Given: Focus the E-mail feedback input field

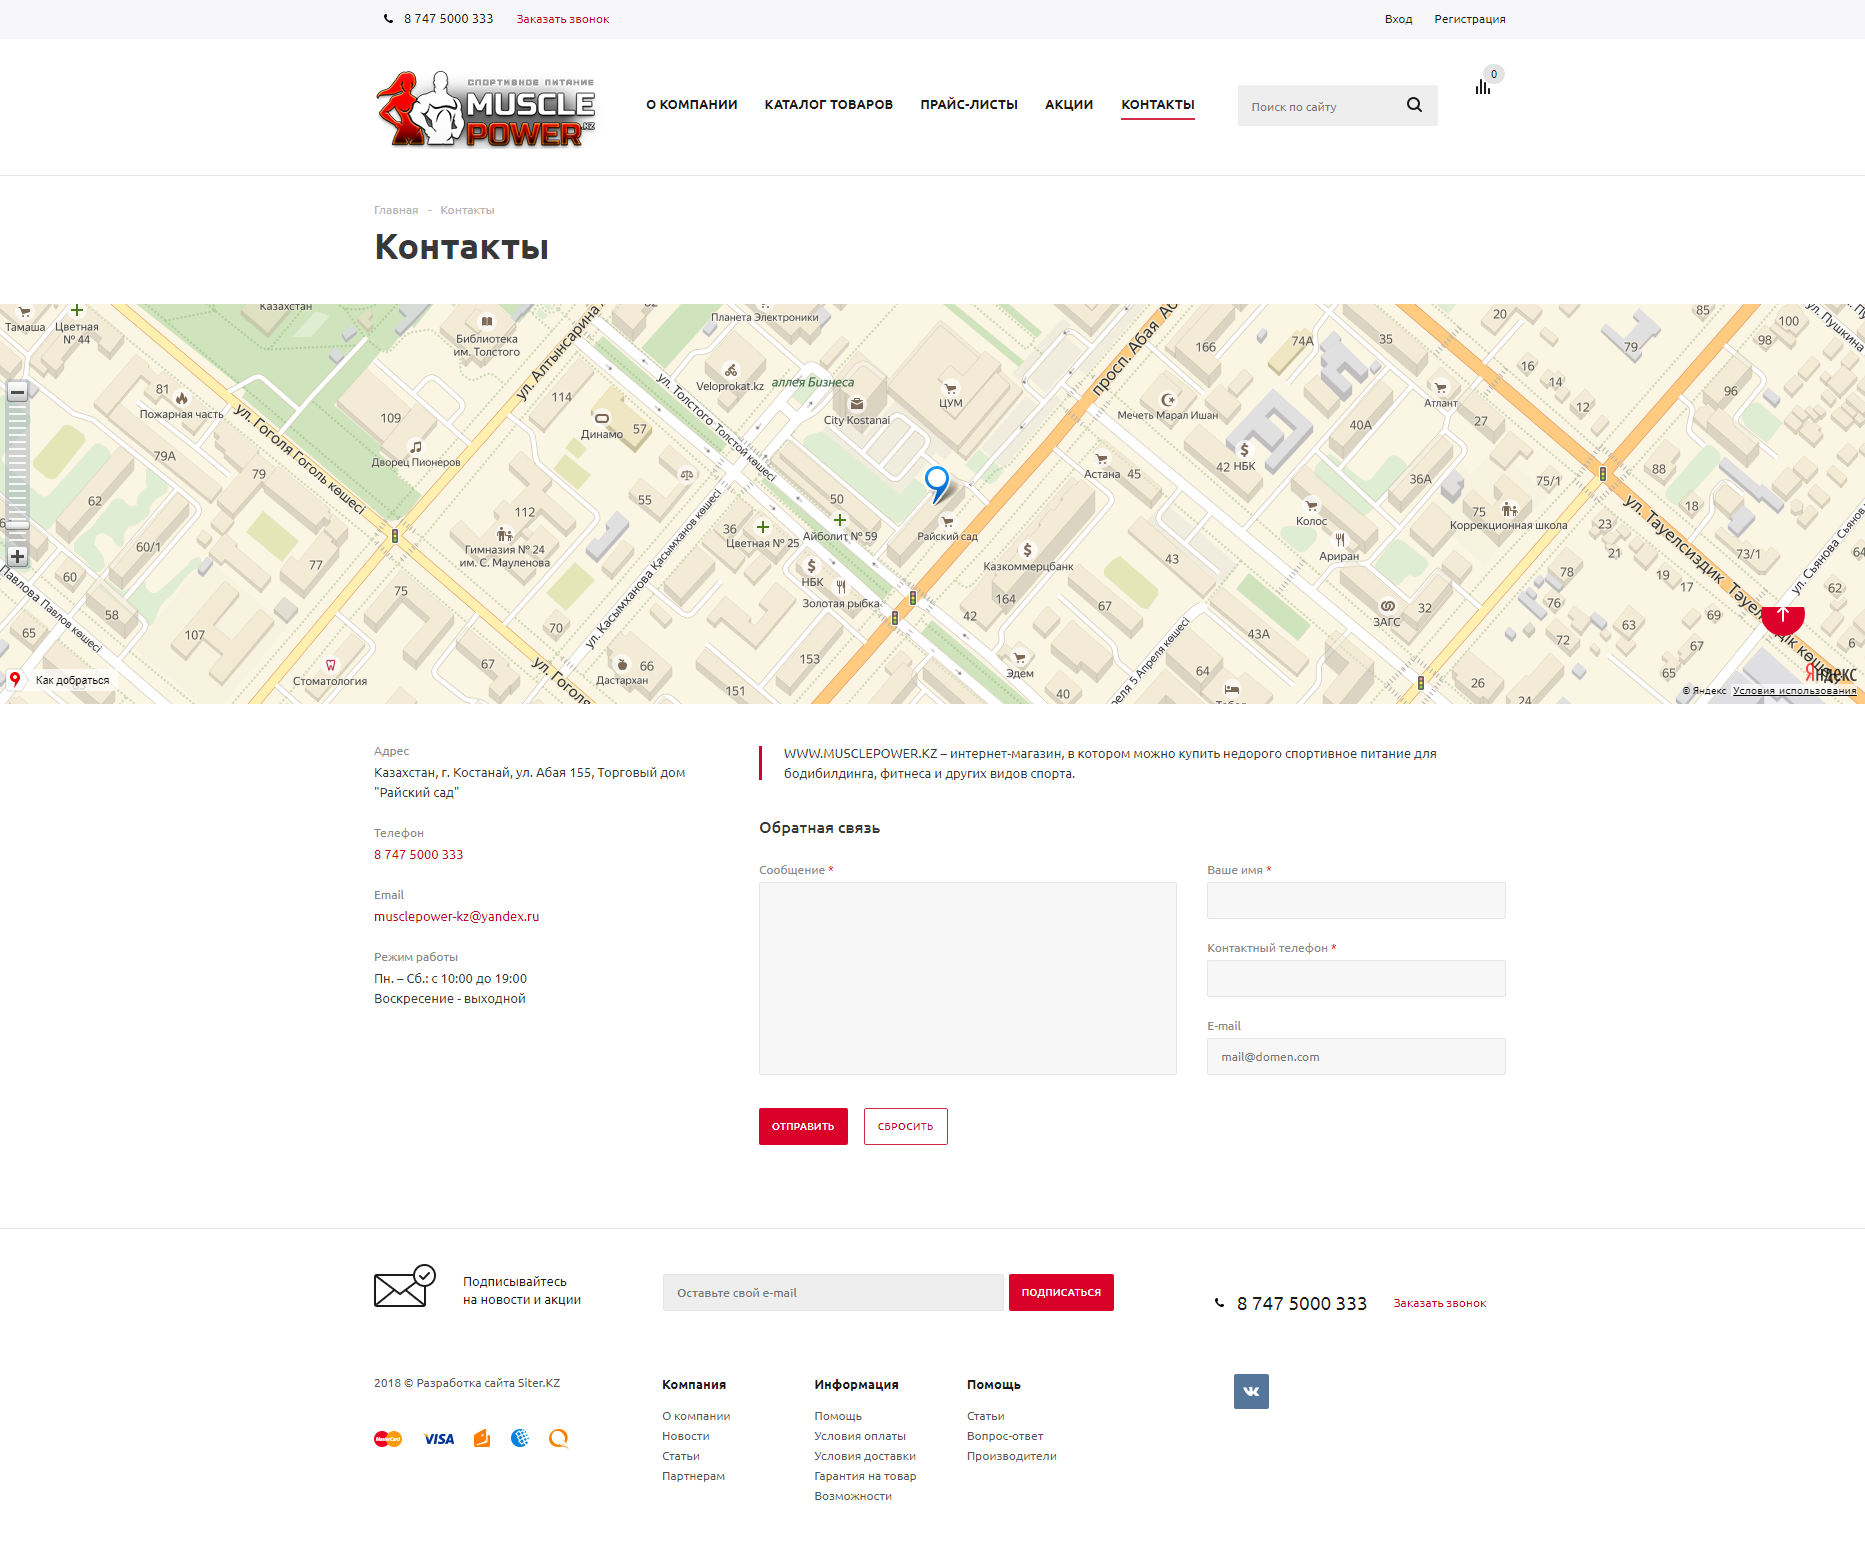Looking at the screenshot, I should pyautogui.click(x=1356, y=1056).
